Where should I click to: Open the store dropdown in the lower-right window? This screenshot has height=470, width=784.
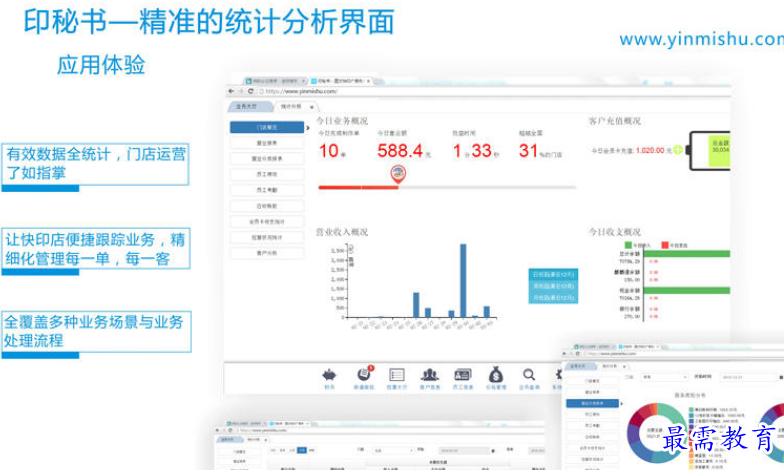[x=665, y=377]
